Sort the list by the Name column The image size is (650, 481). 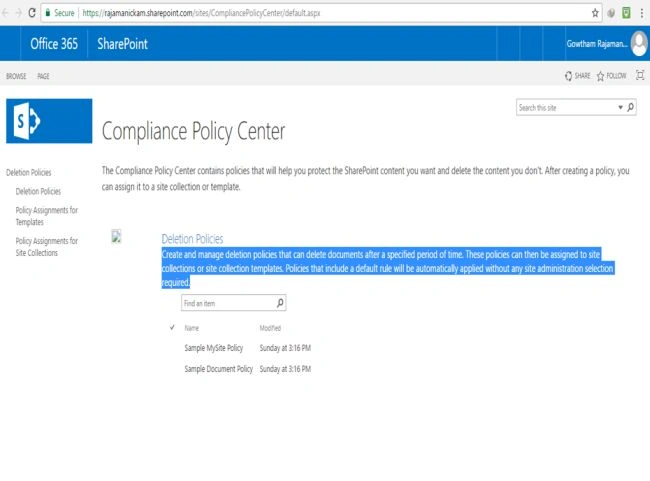[x=192, y=328]
